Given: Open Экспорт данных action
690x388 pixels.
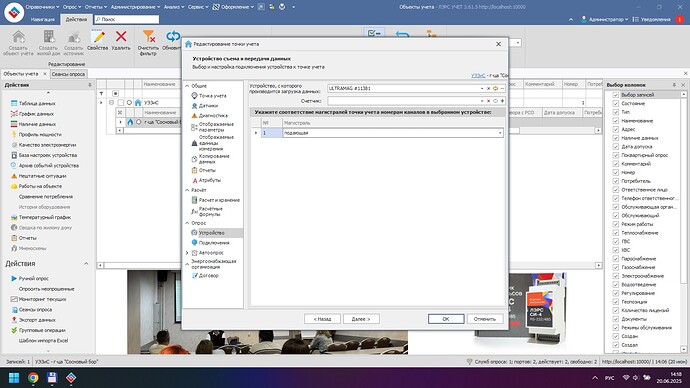Looking at the screenshot, I should tap(37, 320).
